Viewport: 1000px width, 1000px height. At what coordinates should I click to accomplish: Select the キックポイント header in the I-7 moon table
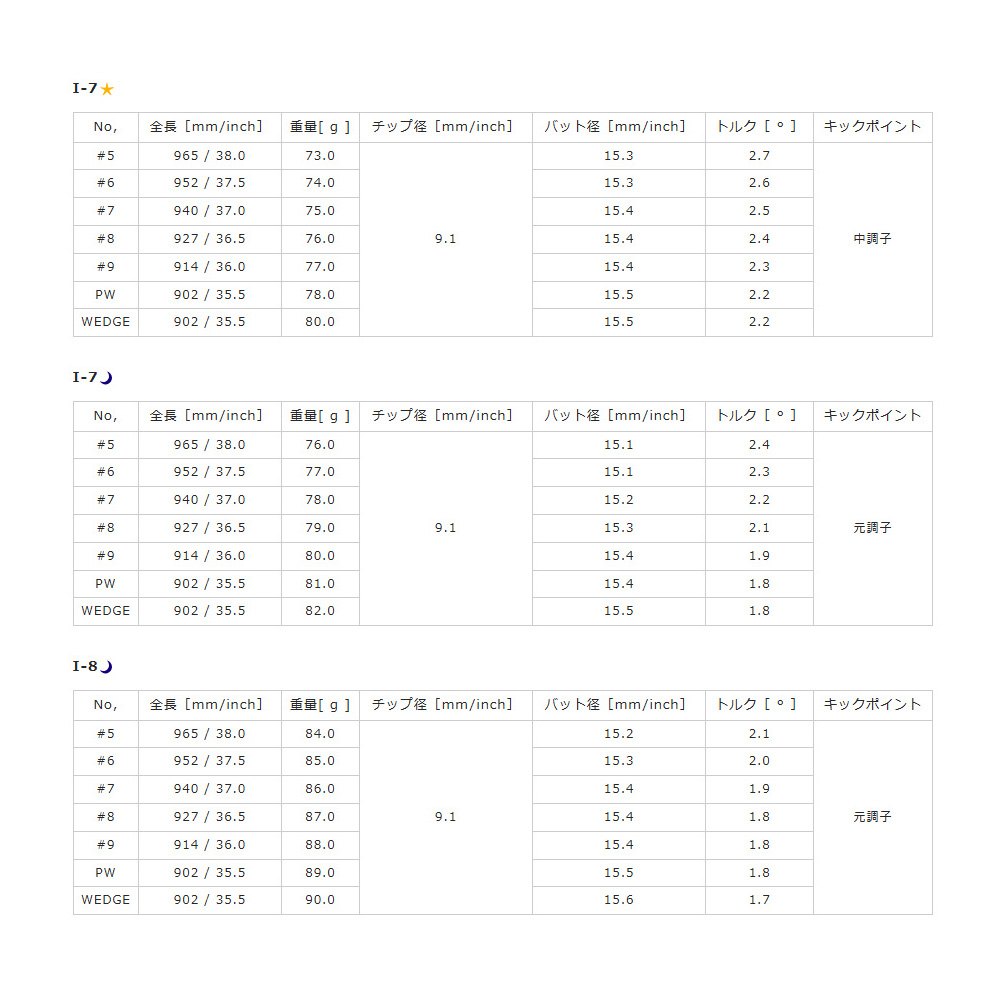tap(872, 416)
